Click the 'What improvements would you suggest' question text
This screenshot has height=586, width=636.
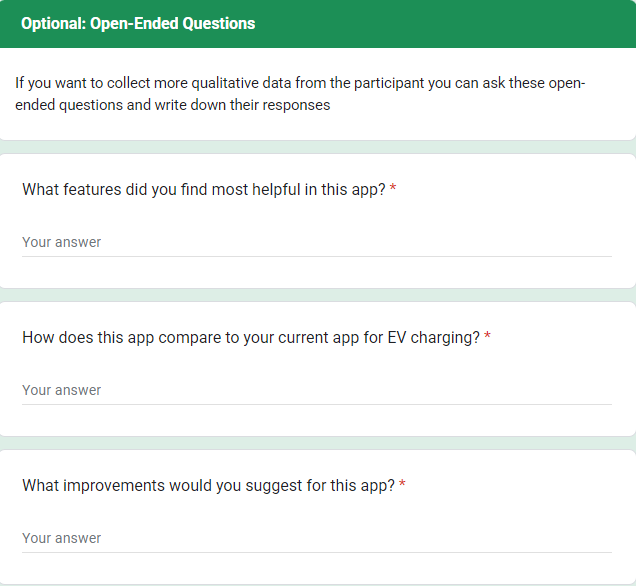click(208, 486)
